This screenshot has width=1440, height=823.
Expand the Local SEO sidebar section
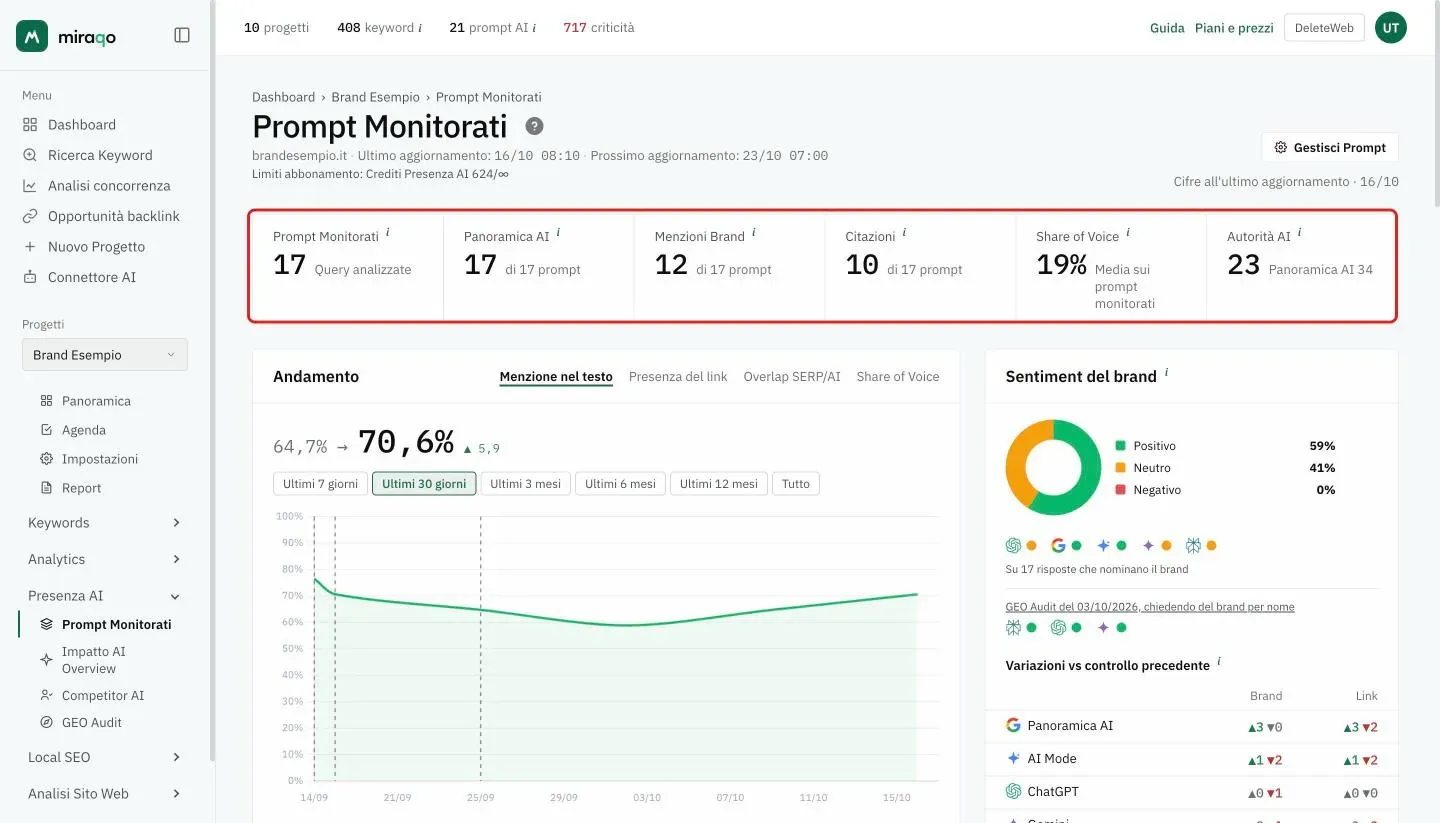click(x=104, y=757)
